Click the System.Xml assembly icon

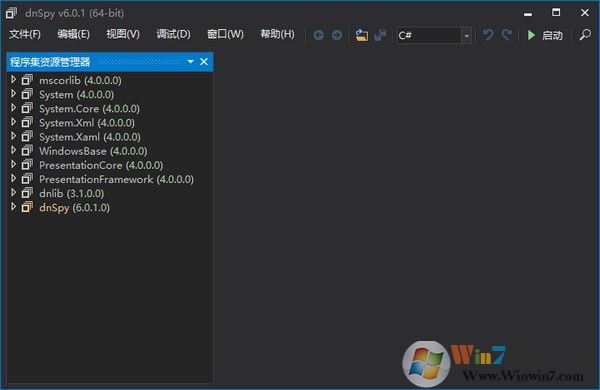point(27,122)
